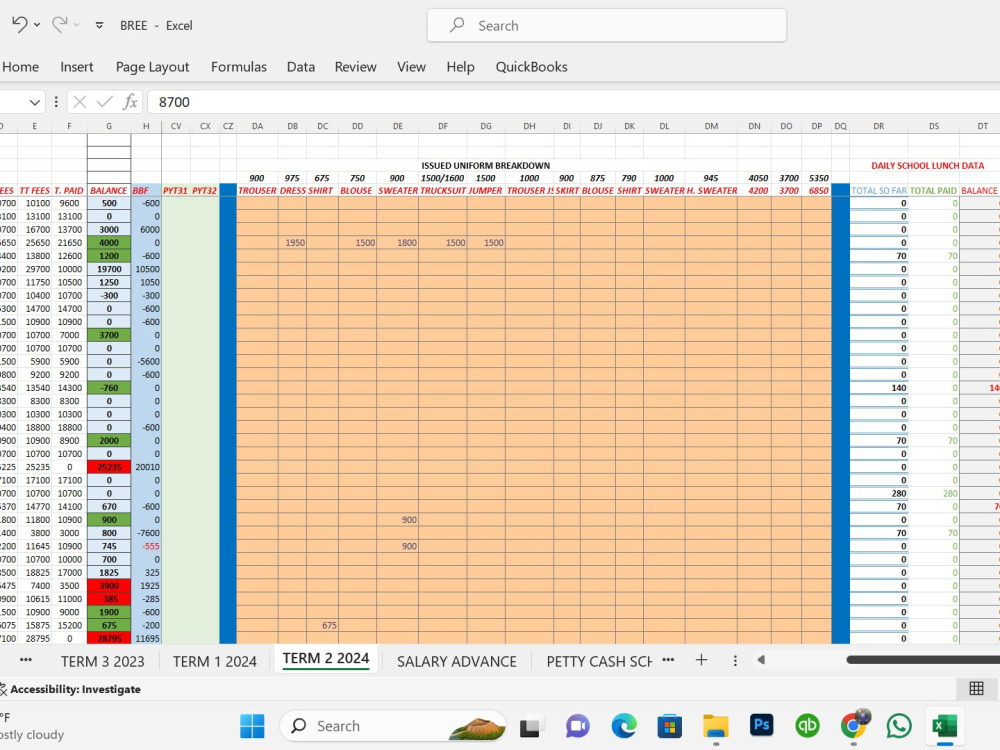The image size is (1000, 750).
Task: Click the BALANCE column heading cell
Action: tap(109, 191)
